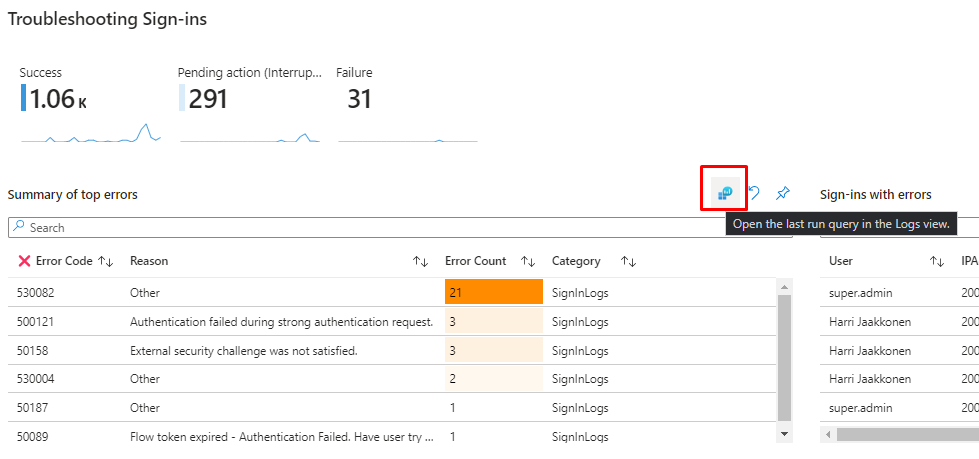The width and height of the screenshot is (979, 459).
Task: Select first super.admin user row
Action: point(859,293)
